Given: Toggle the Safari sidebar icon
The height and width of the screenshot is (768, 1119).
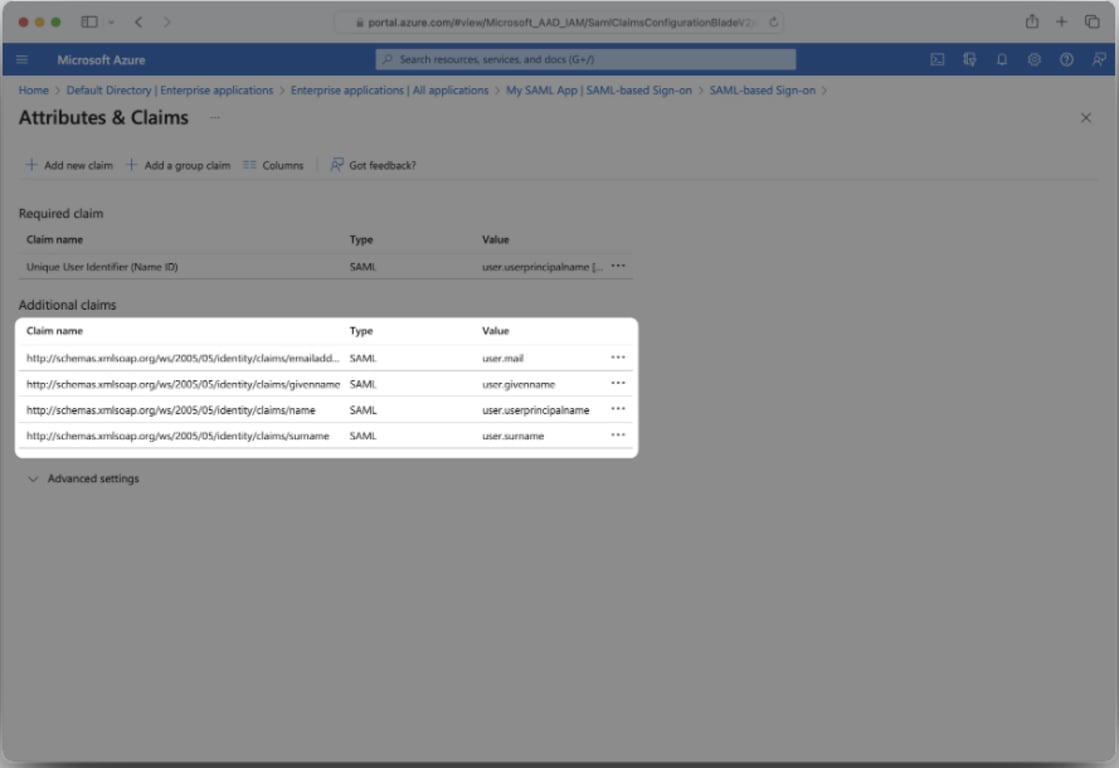Looking at the screenshot, I should point(89,21).
